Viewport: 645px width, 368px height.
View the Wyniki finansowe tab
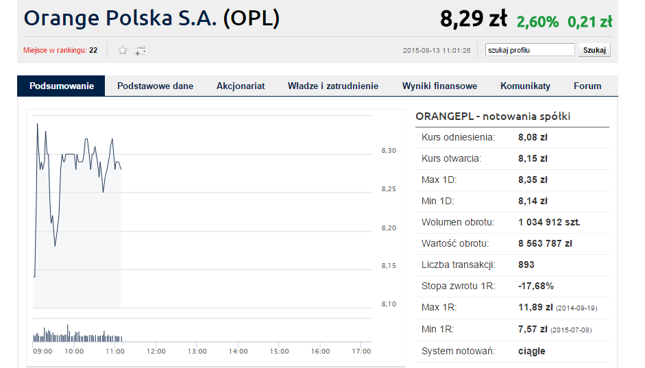point(439,86)
